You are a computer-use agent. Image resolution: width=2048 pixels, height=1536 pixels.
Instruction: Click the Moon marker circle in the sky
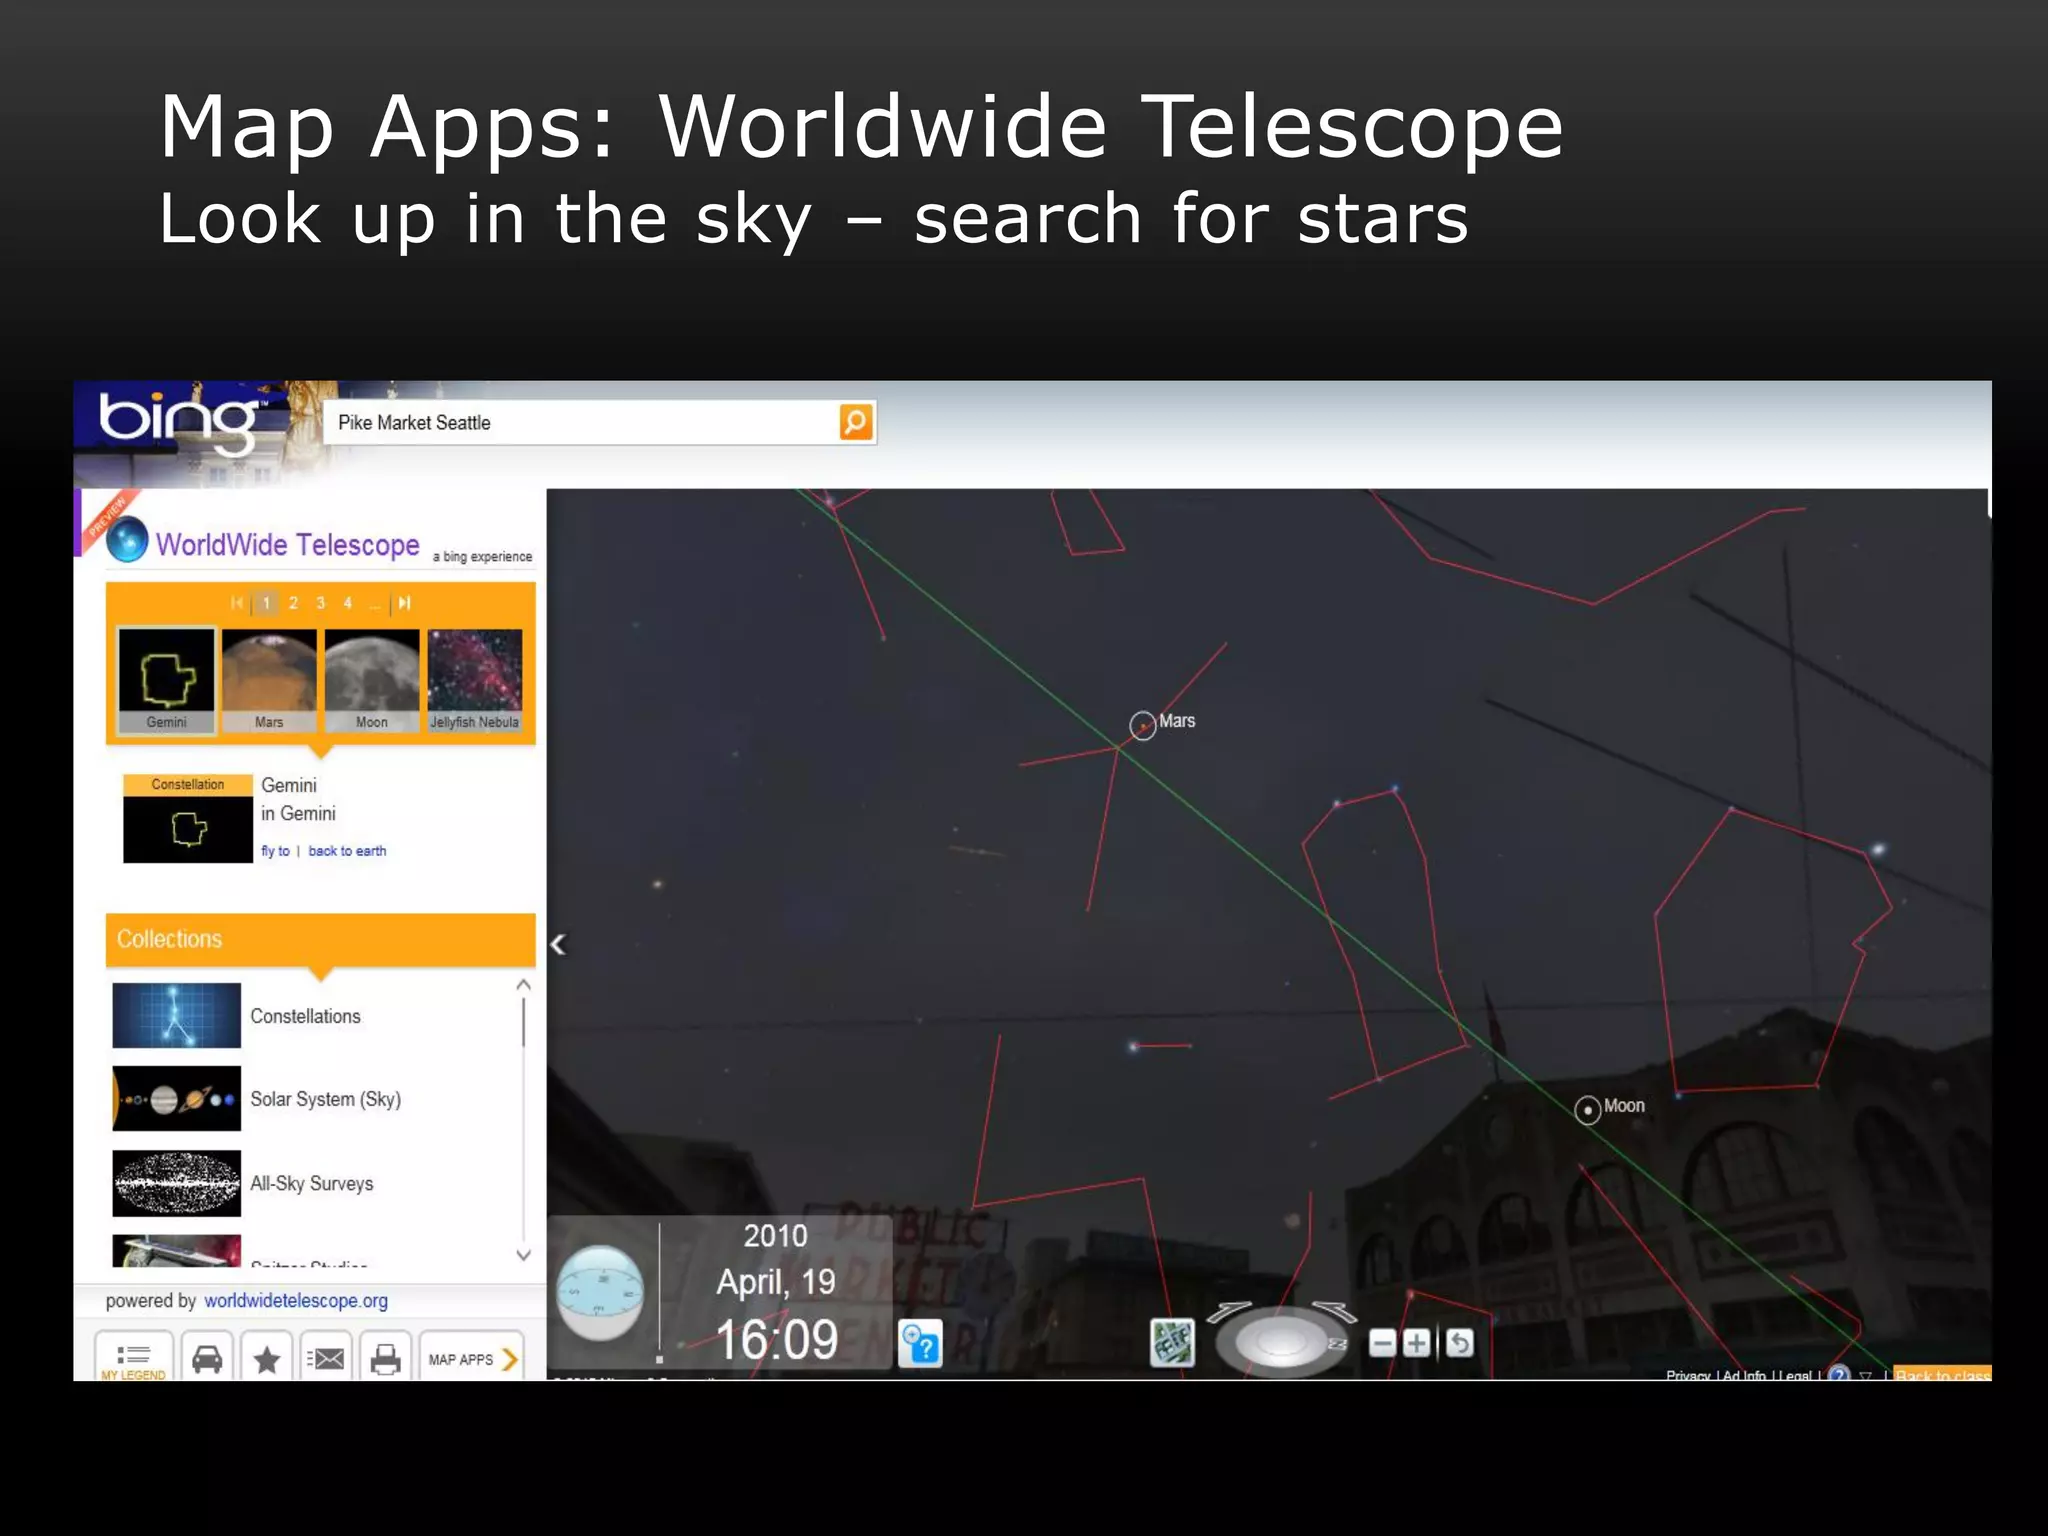(1587, 1110)
